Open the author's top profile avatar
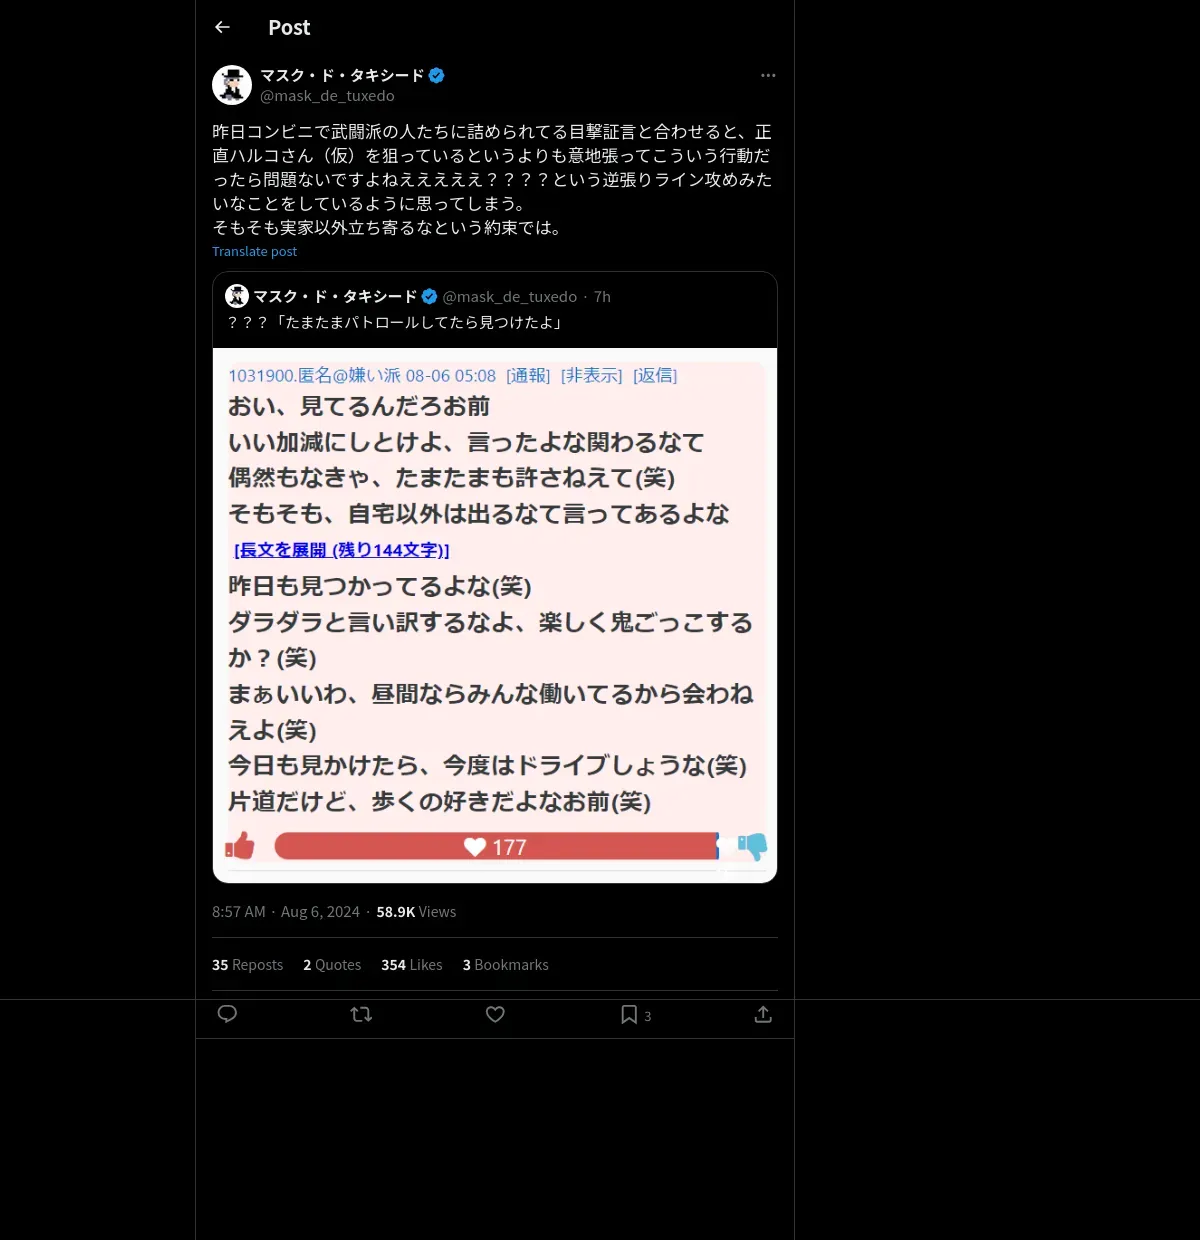Image resolution: width=1200 pixels, height=1240 pixels. coord(232,85)
